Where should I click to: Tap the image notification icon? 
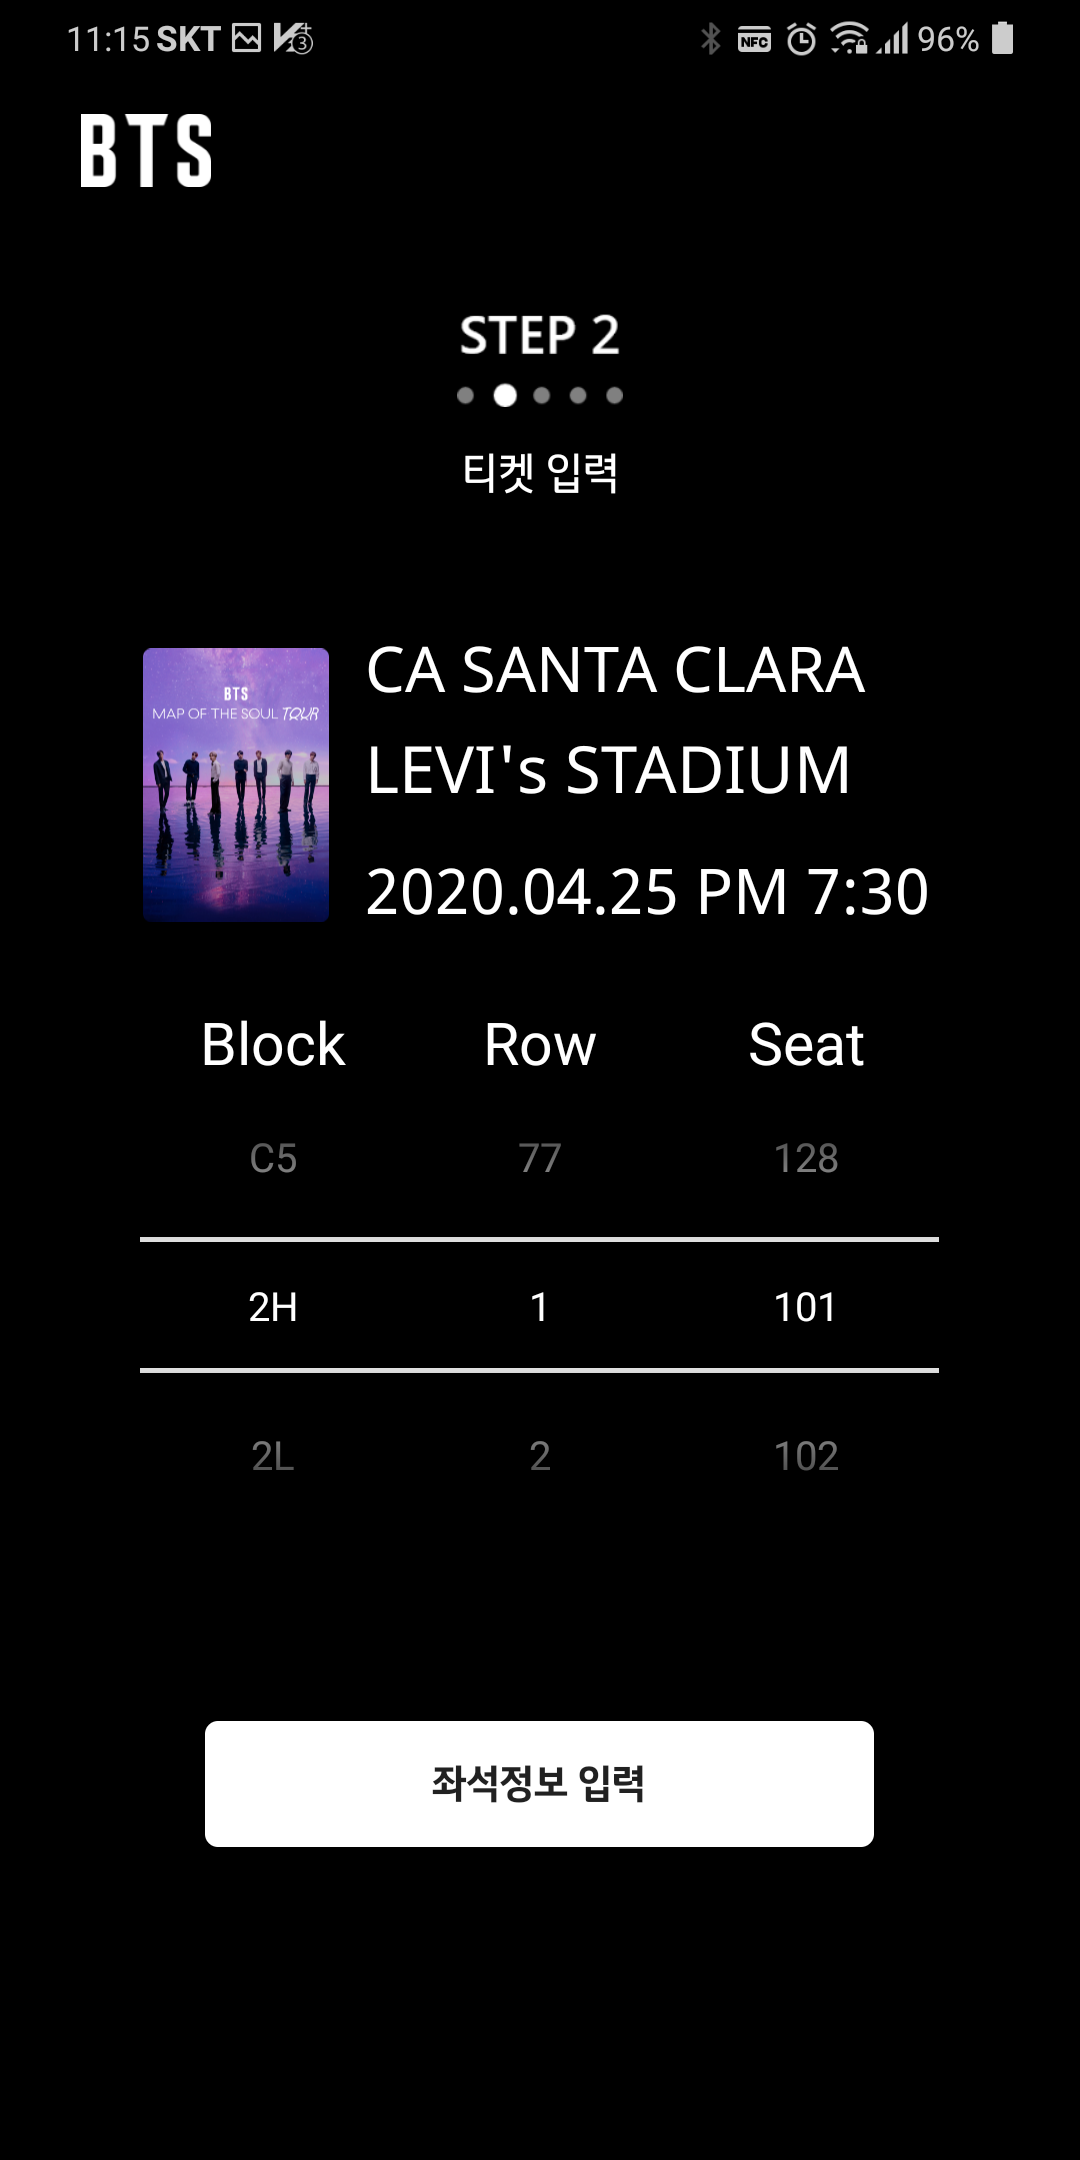(x=246, y=39)
